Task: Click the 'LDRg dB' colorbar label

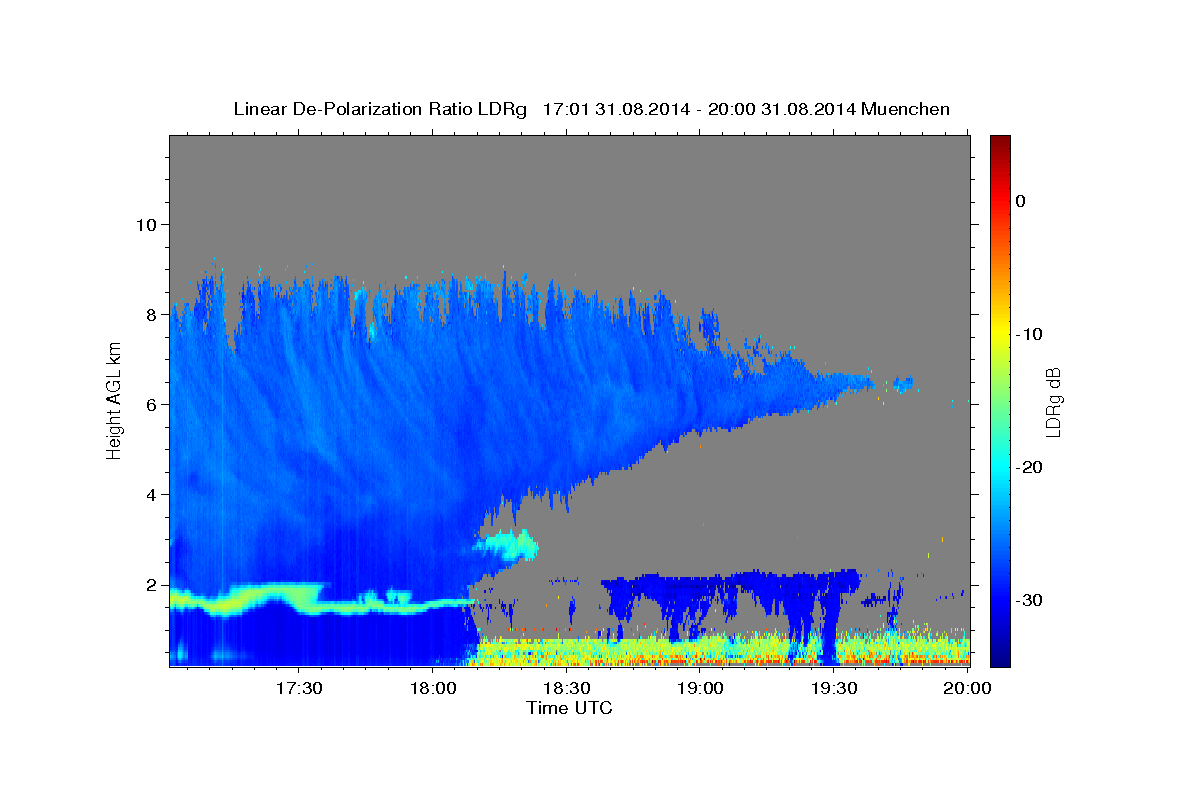Action: point(1052,402)
